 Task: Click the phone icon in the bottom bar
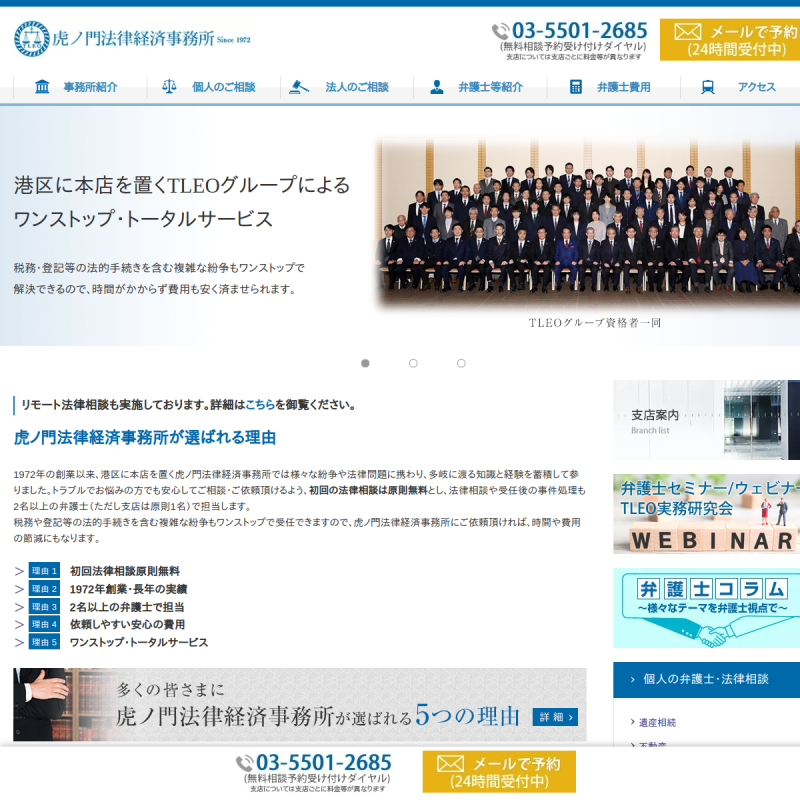click(245, 764)
